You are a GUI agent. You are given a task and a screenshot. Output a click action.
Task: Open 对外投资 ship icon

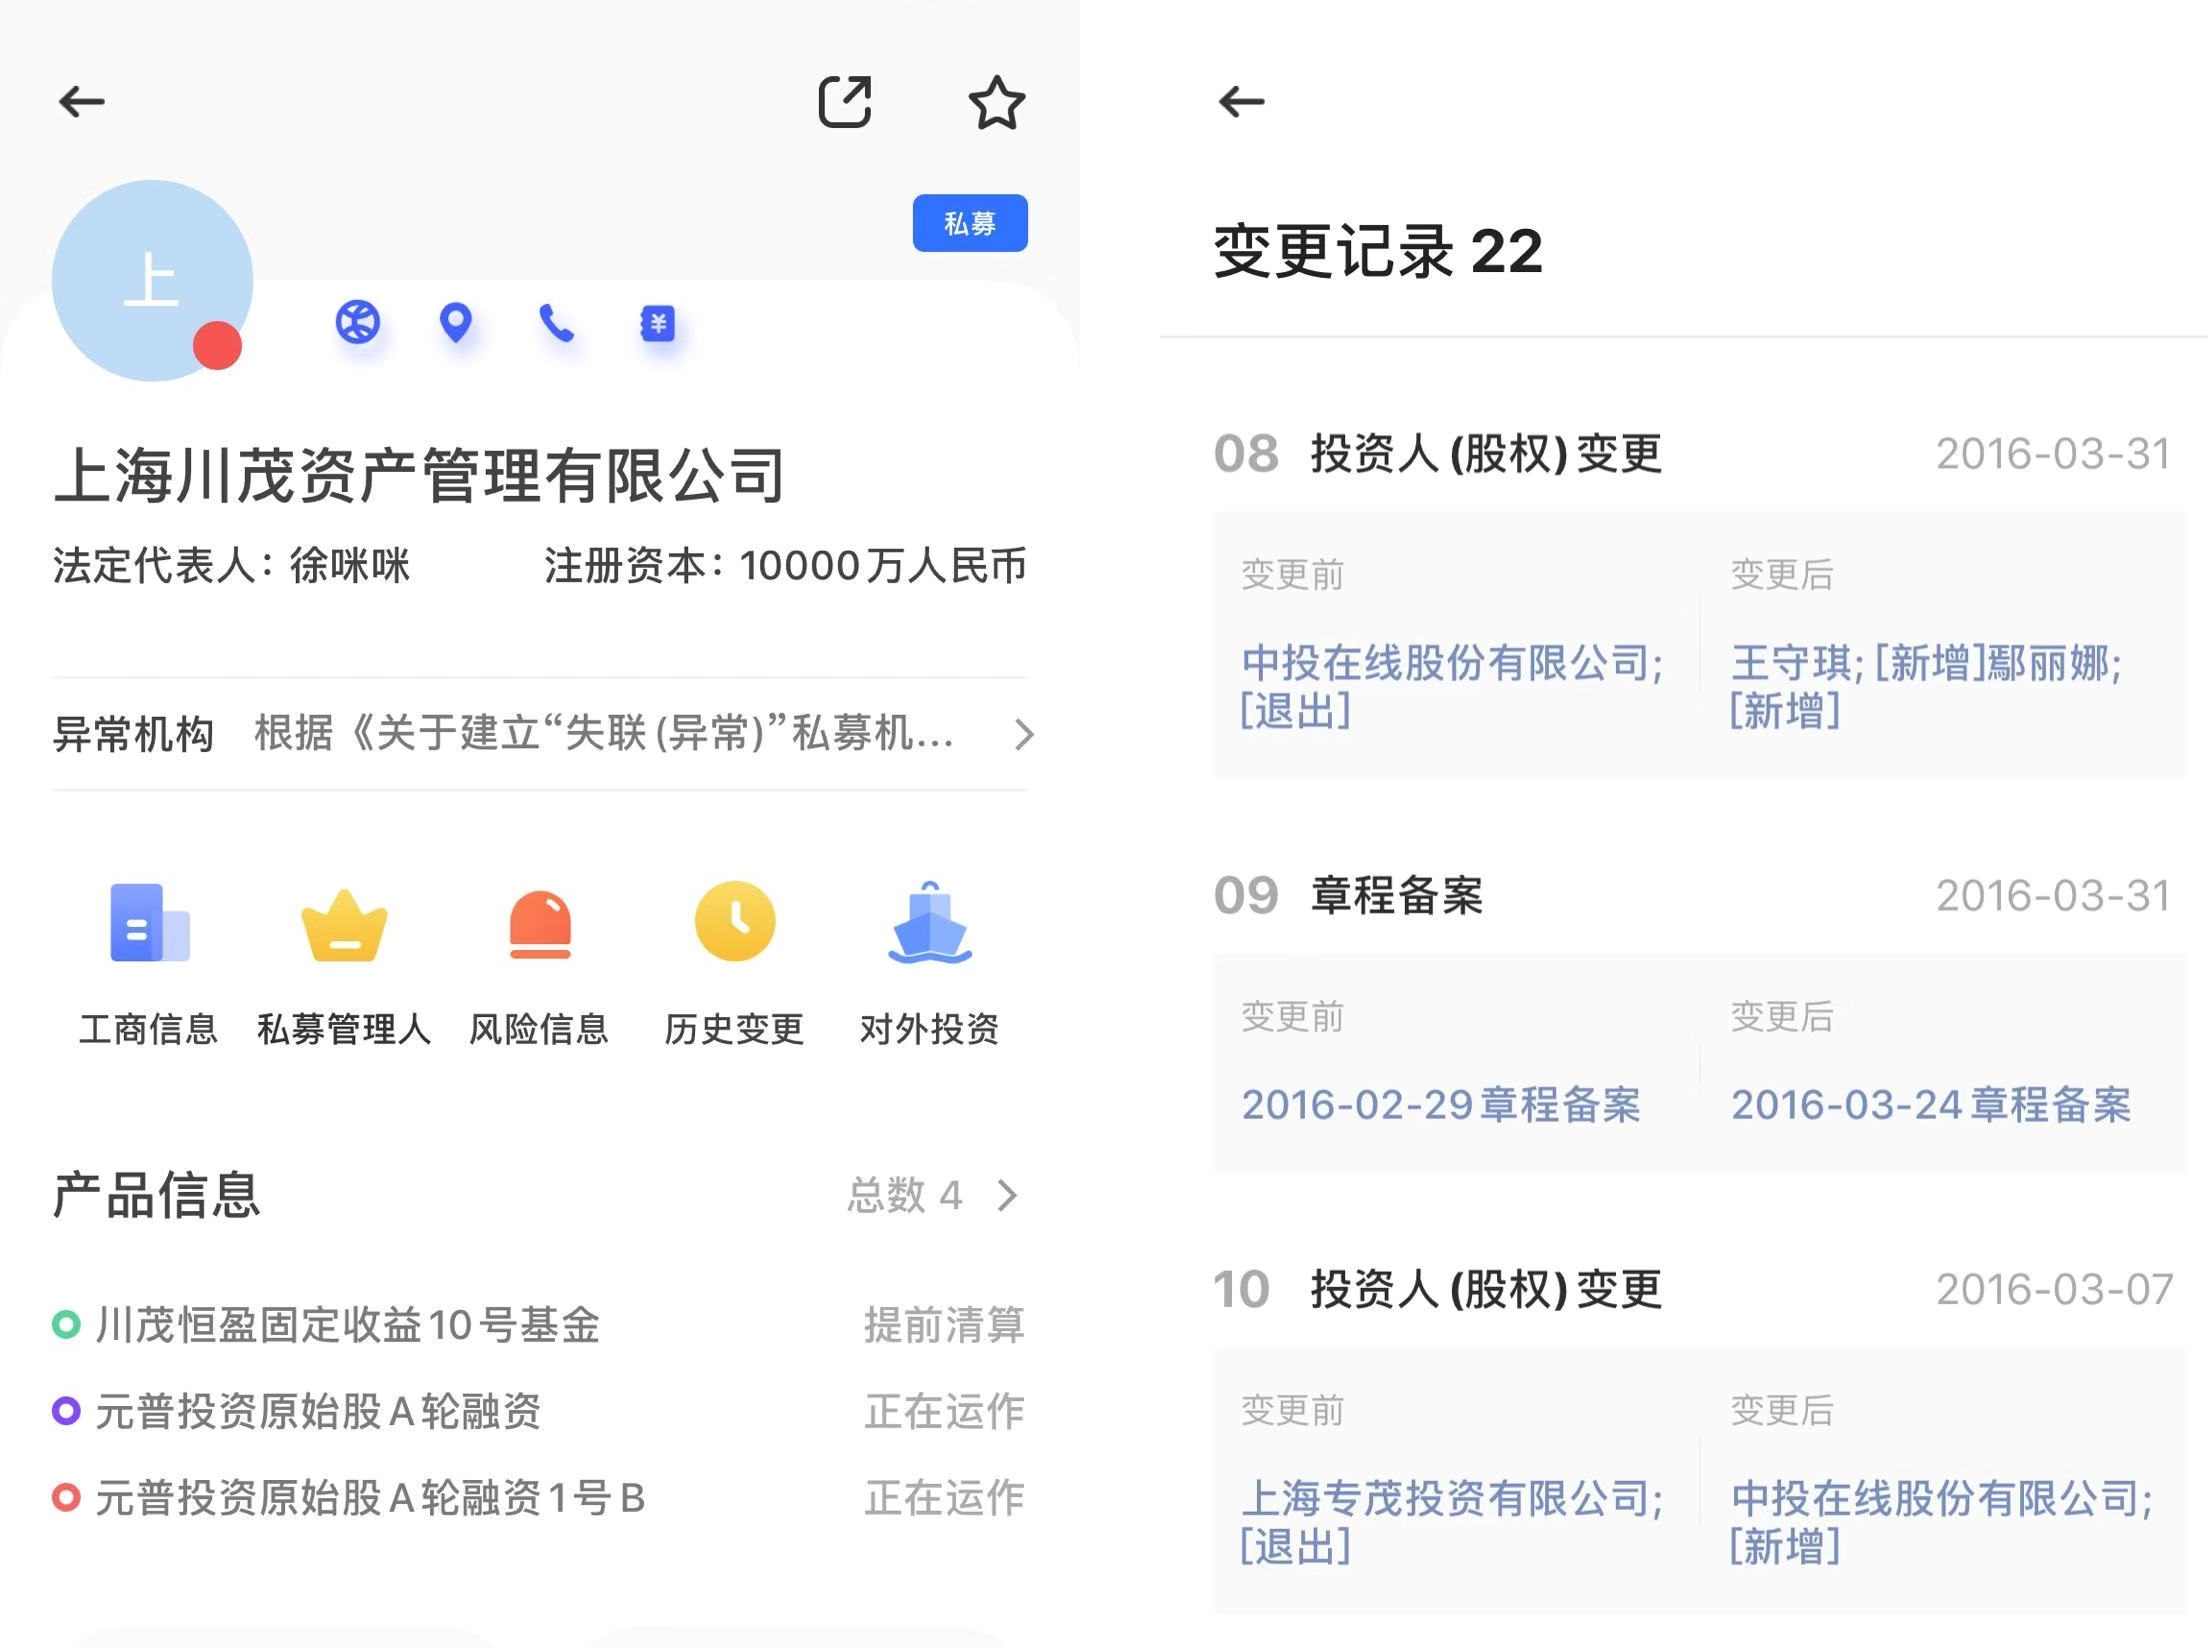[x=930, y=922]
